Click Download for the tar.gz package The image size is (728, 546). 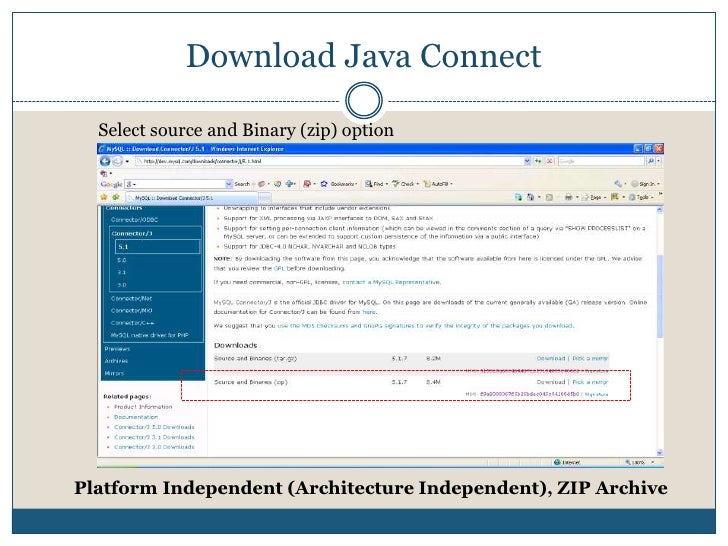(x=551, y=358)
